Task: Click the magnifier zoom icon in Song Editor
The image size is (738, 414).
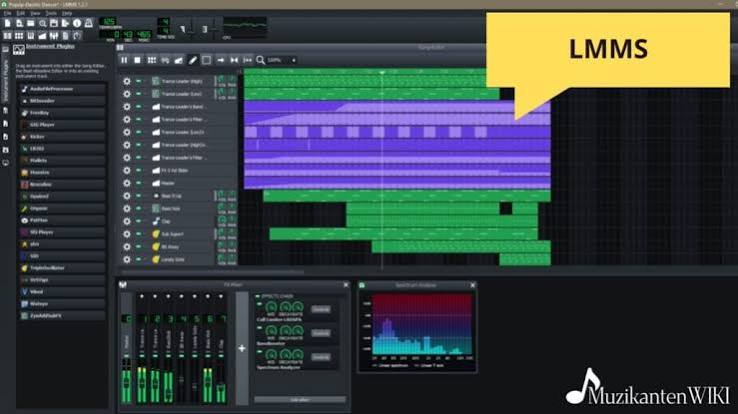Action: tap(260, 60)
